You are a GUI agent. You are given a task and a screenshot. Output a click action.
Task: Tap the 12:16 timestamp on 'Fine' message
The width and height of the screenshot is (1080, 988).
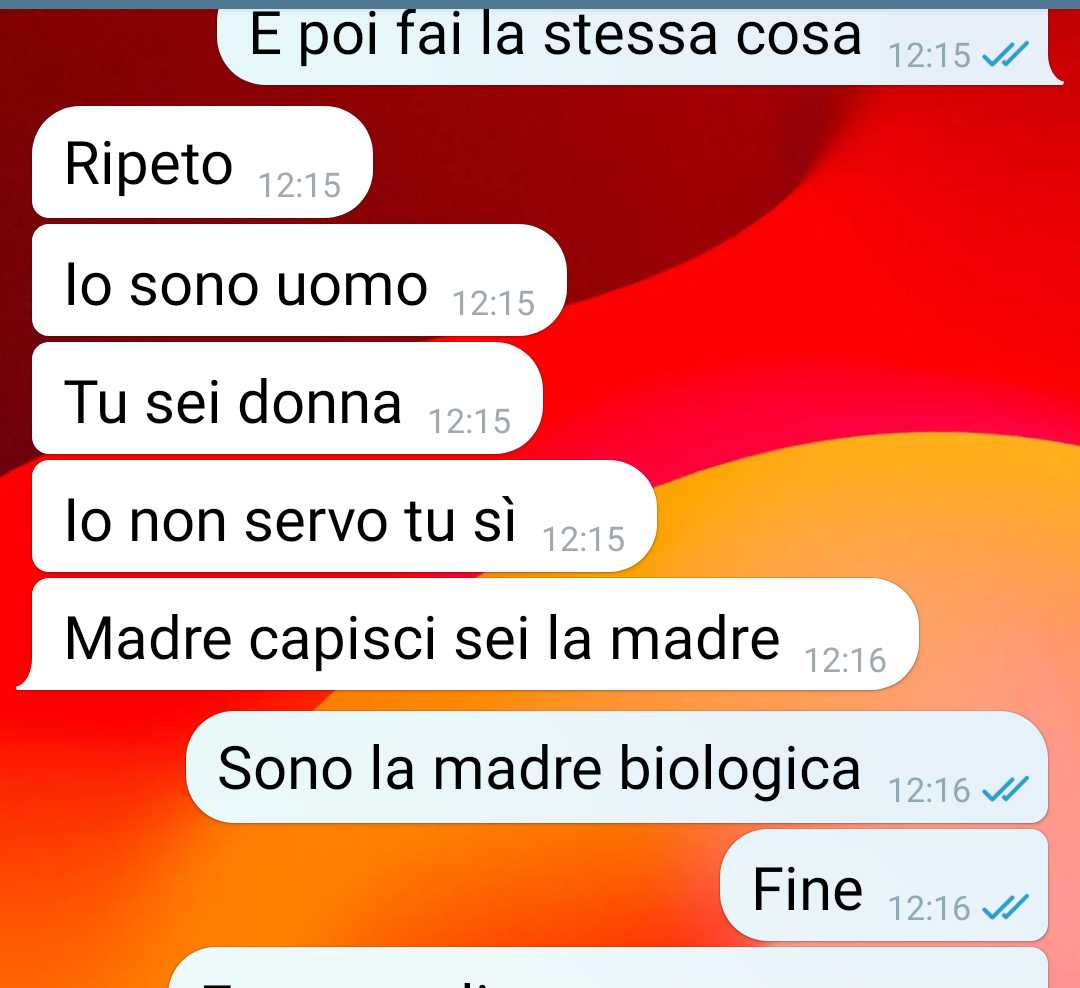click(929, 908)
